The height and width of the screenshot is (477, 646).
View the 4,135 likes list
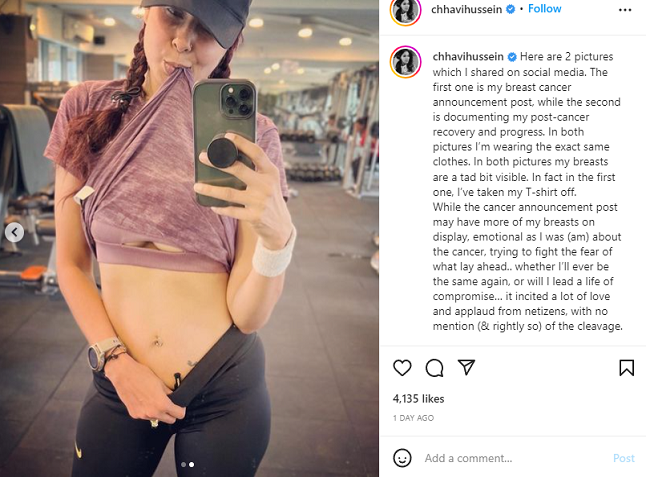(418, 399)
